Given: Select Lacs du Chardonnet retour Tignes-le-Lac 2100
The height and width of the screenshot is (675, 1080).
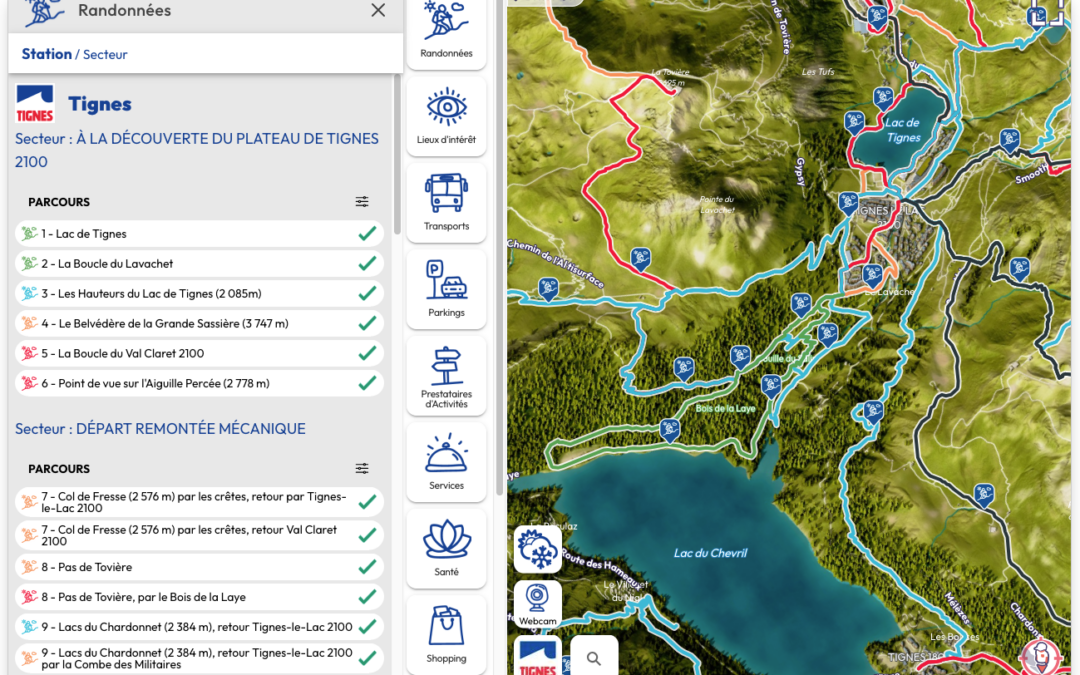Looking at the screenshot, I should pyautogui.click(x=199, y=627).
